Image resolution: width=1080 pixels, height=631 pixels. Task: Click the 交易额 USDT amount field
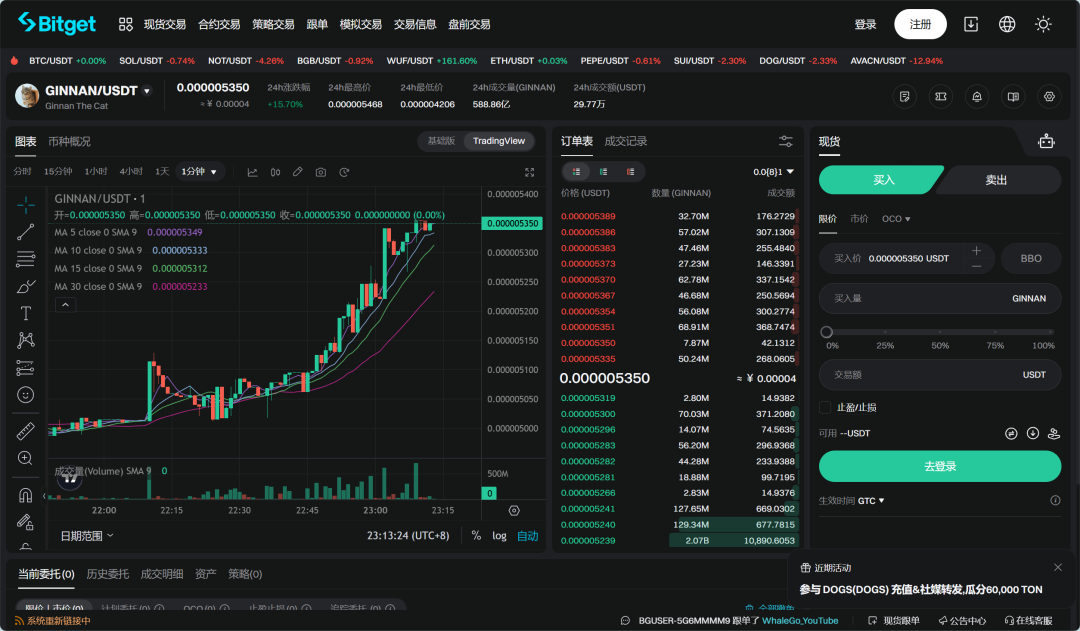(939, 375)
